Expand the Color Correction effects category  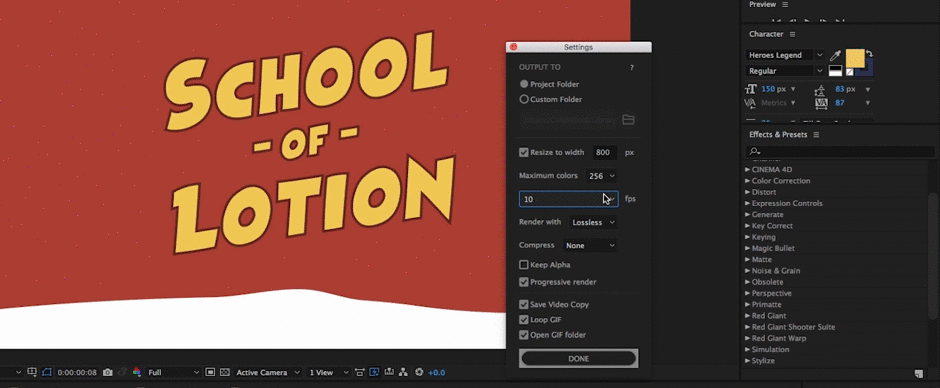(748, 181)
